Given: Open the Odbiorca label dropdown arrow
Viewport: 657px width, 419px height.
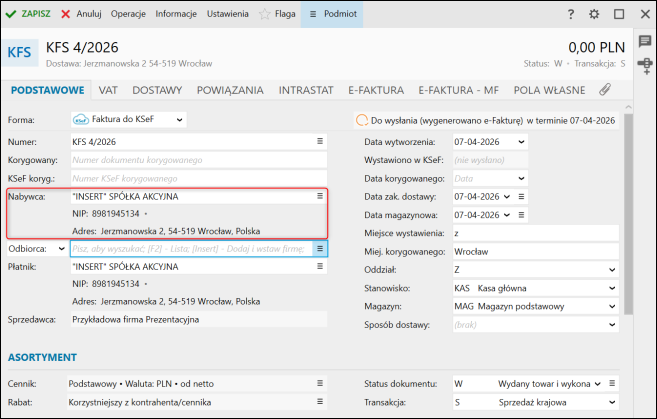Looking at the screenshot, I should point(58,248).
